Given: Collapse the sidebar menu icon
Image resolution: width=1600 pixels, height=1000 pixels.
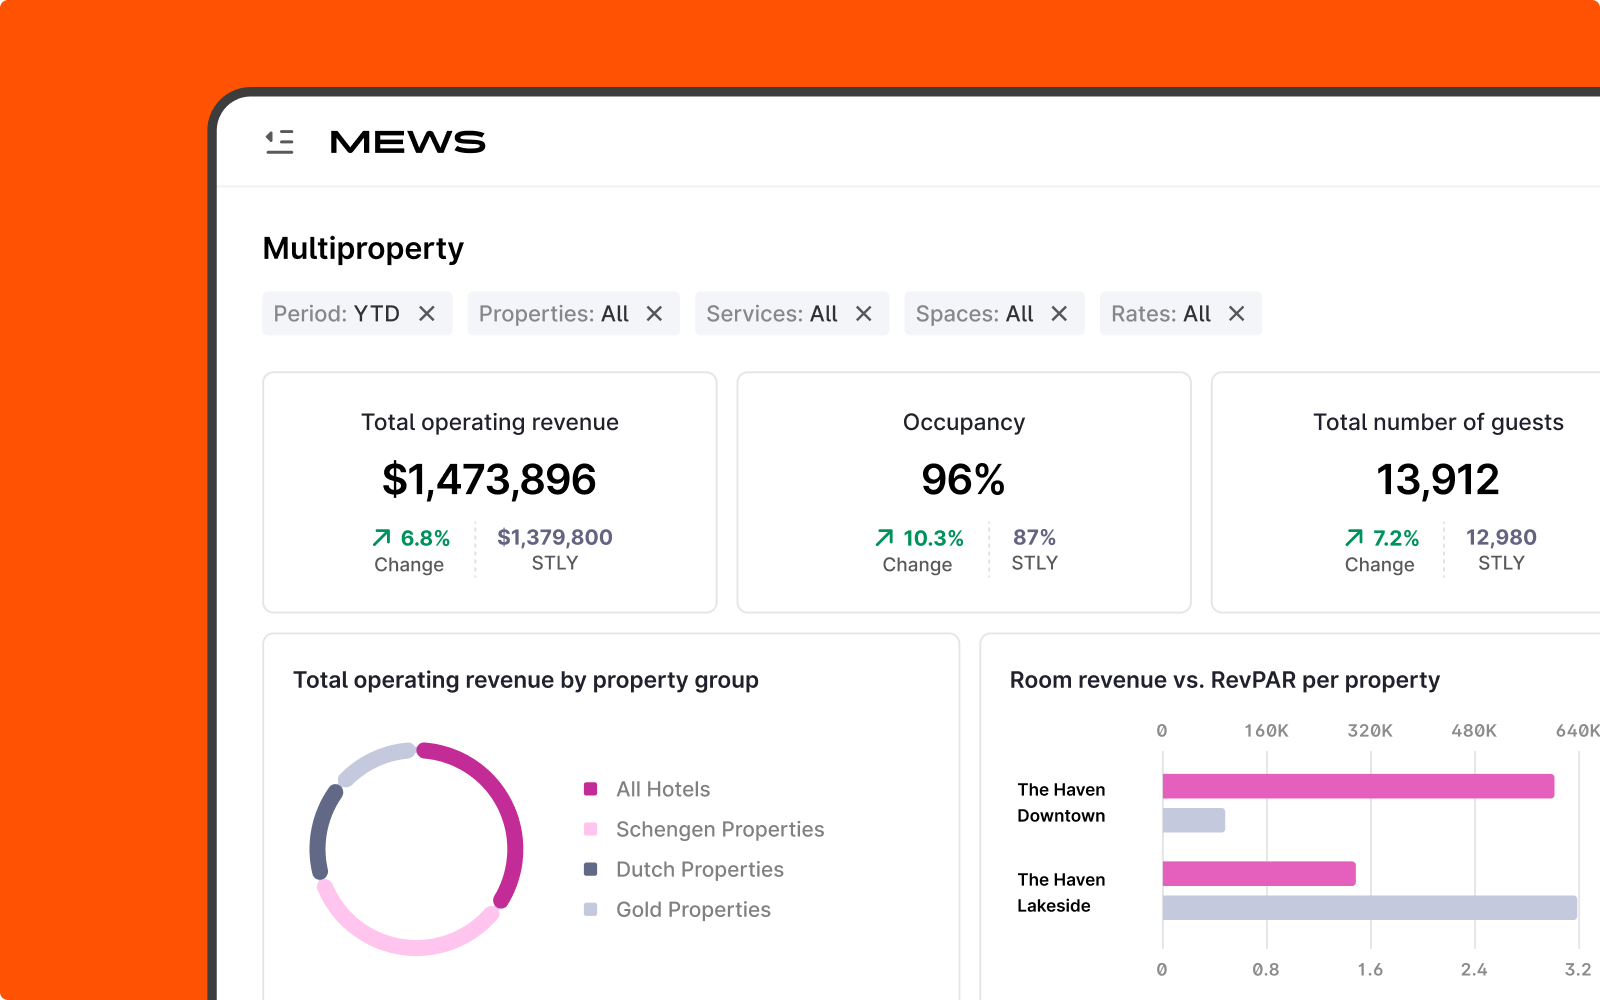Looking at the screenshot, I should click(x=279, y=142).
